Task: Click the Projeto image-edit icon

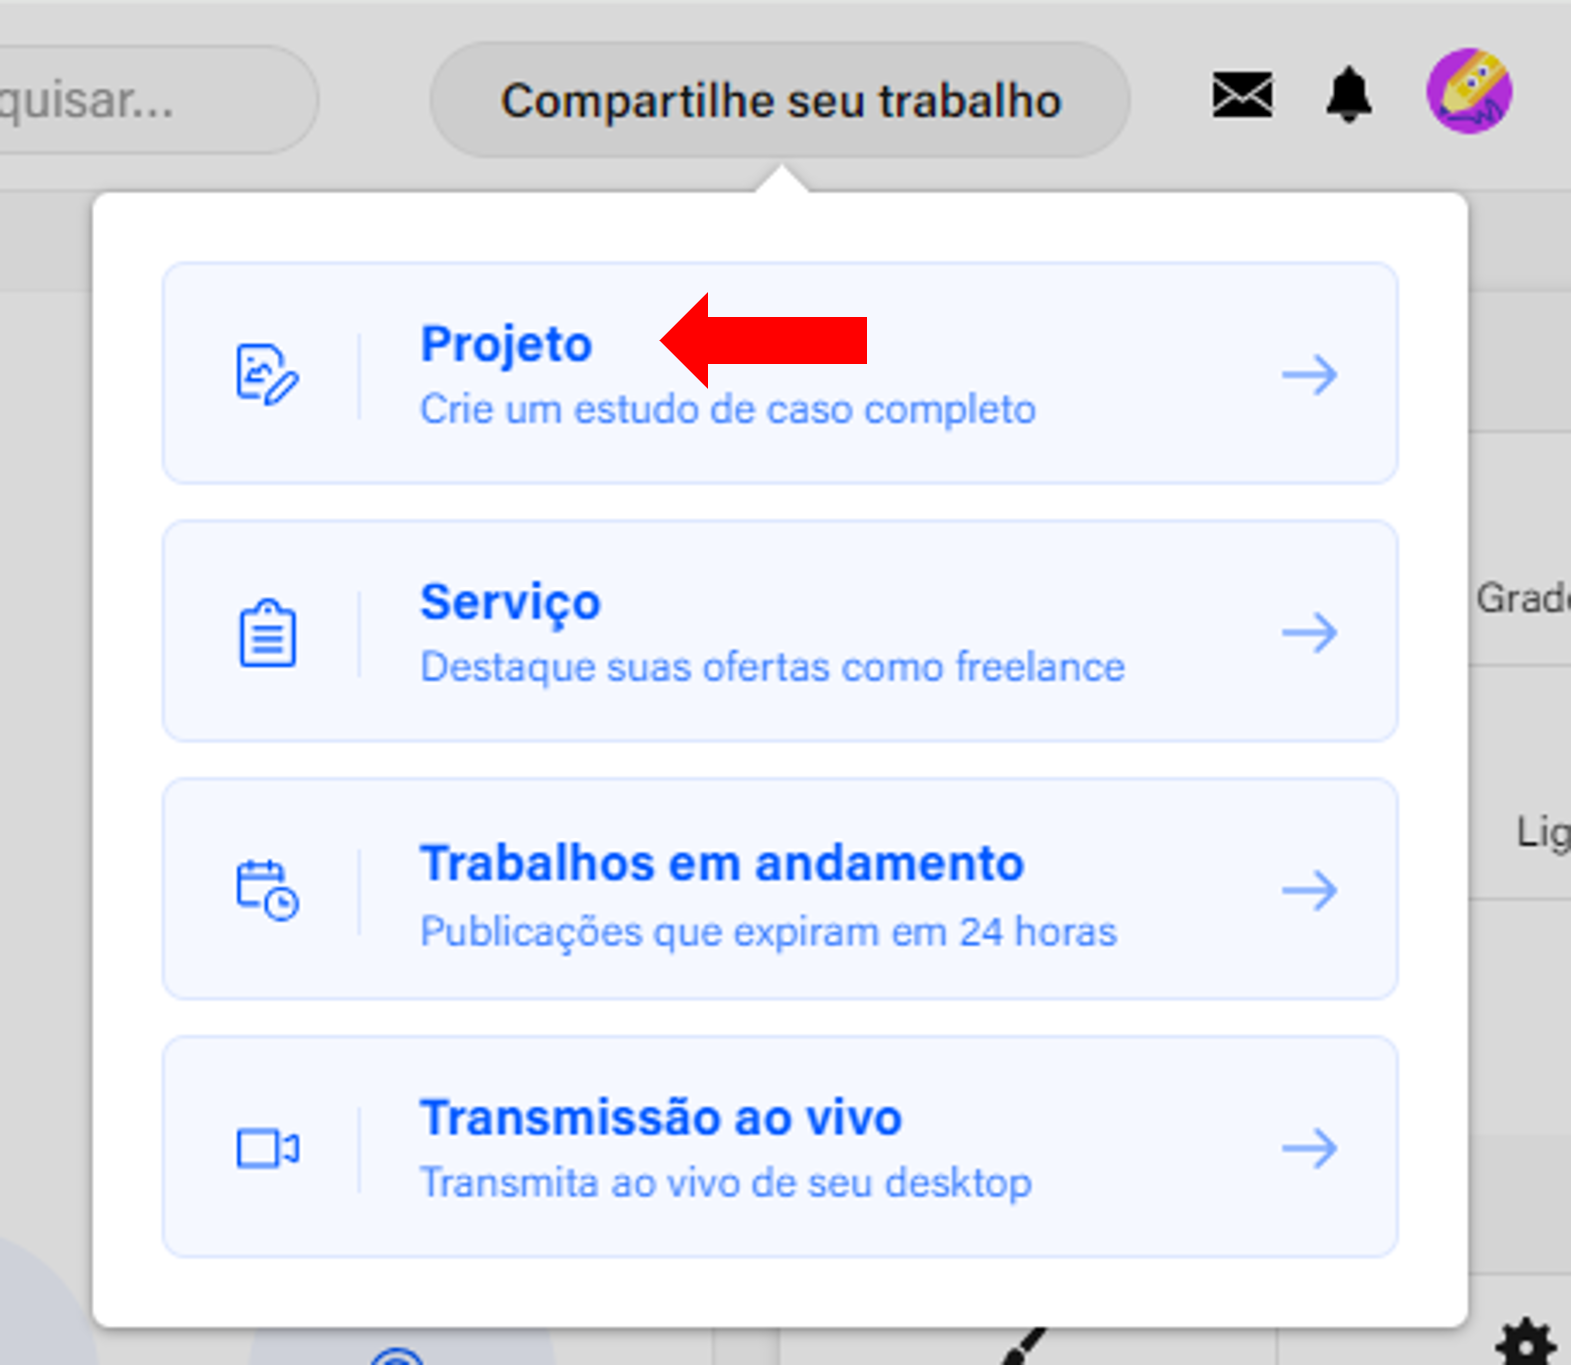Action: pyautogui.click(x=266, y=374)
